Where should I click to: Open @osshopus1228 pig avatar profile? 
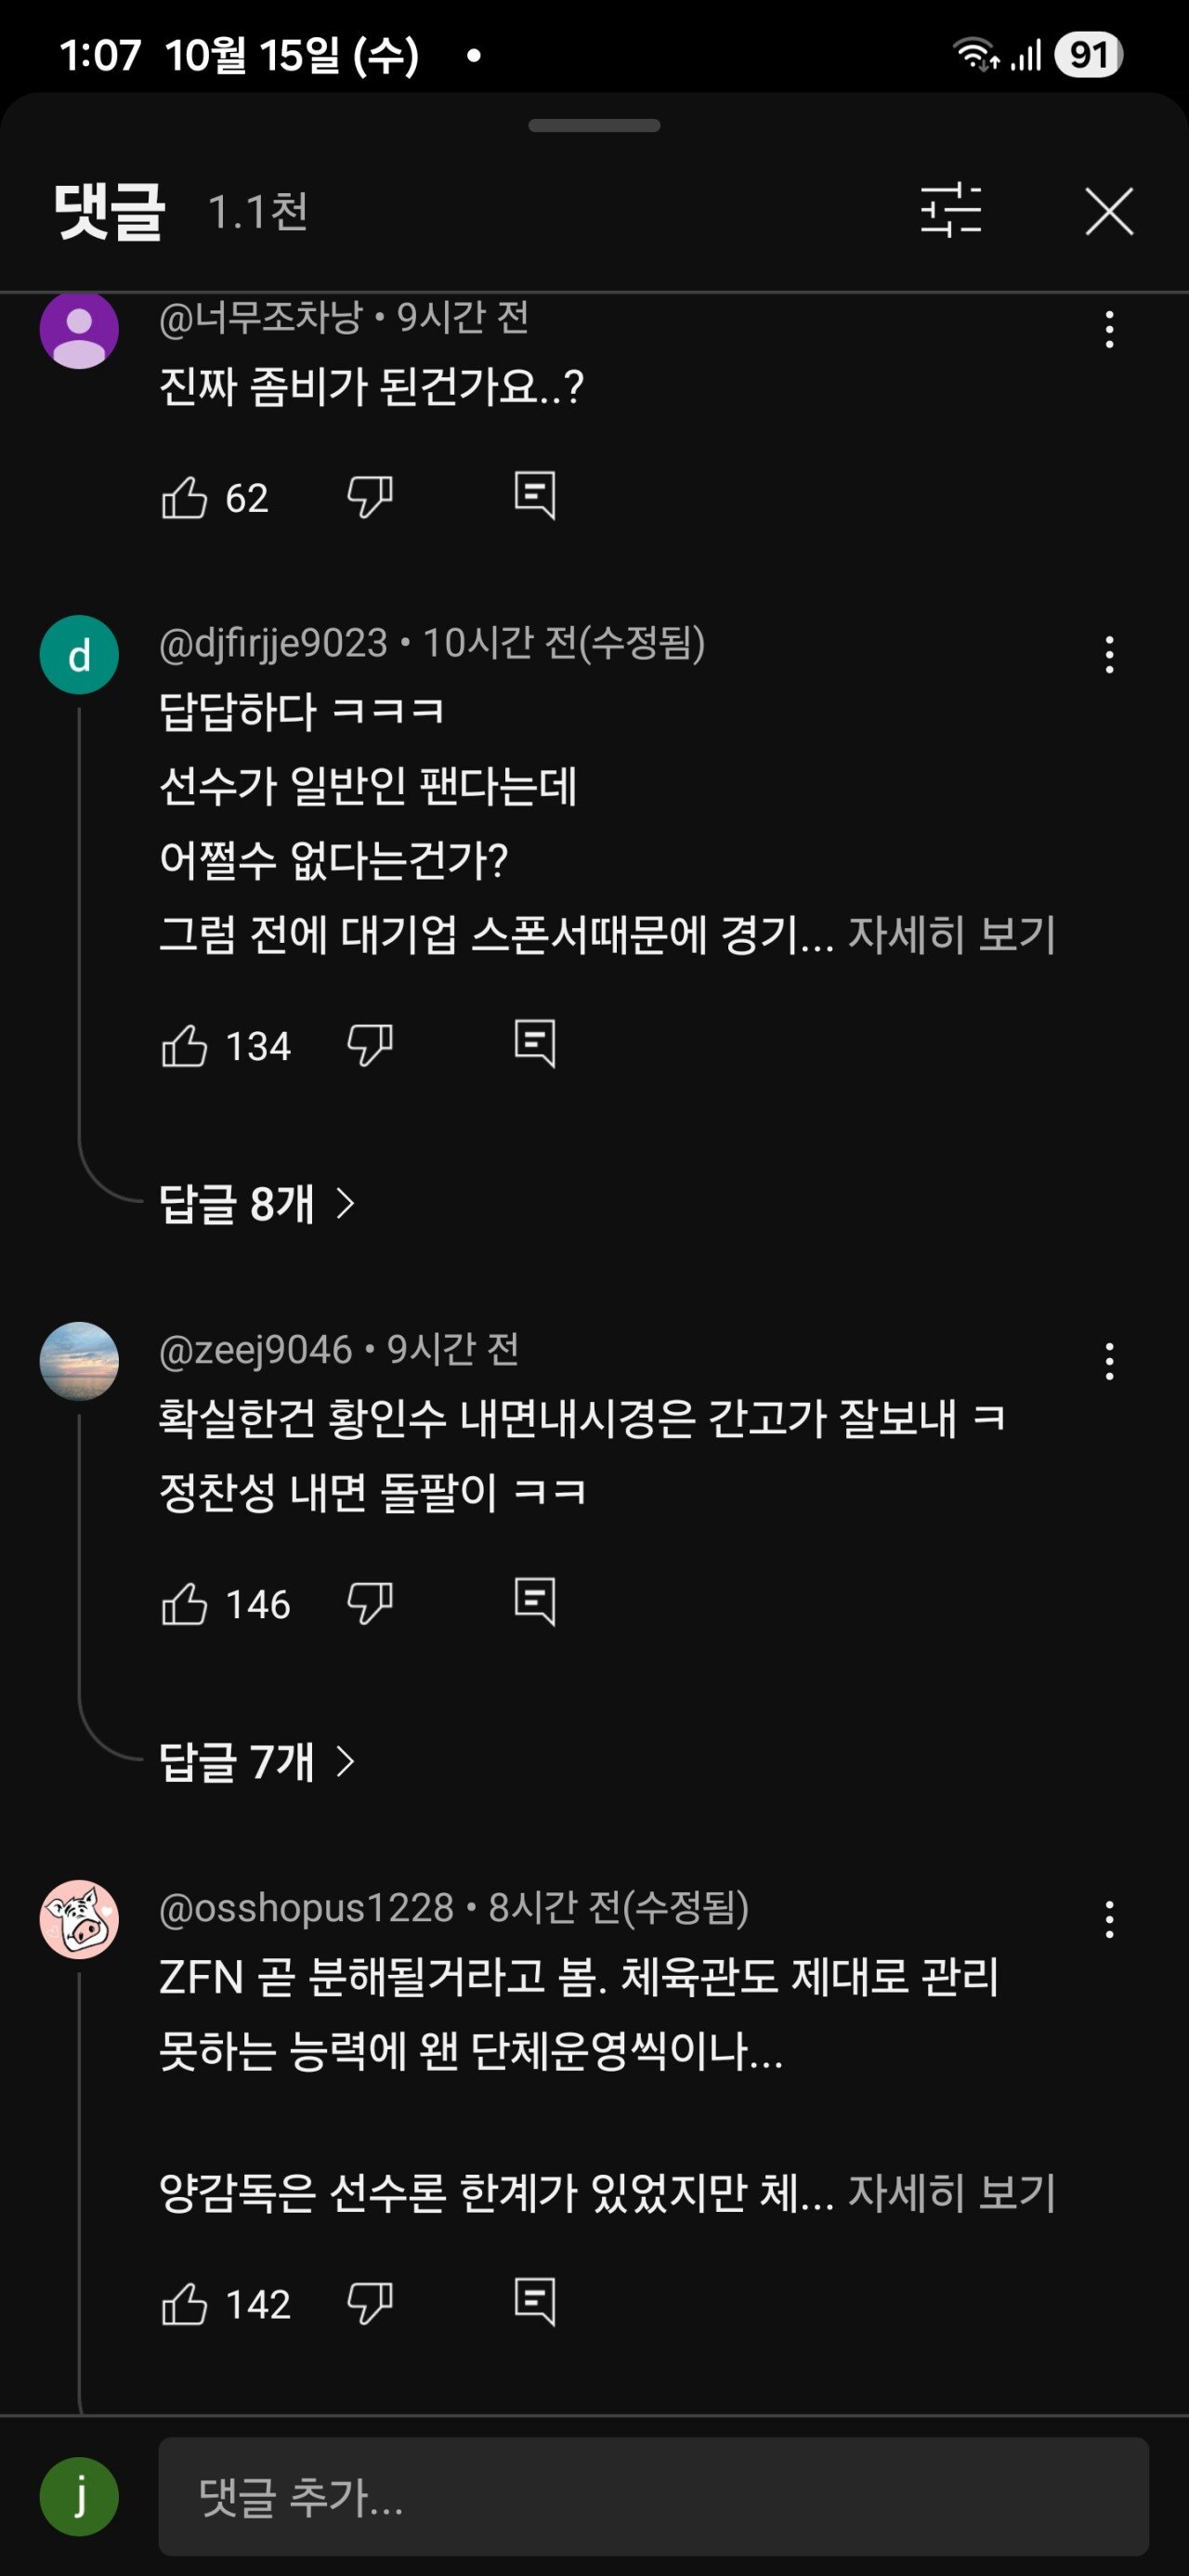coord(79,1919)
